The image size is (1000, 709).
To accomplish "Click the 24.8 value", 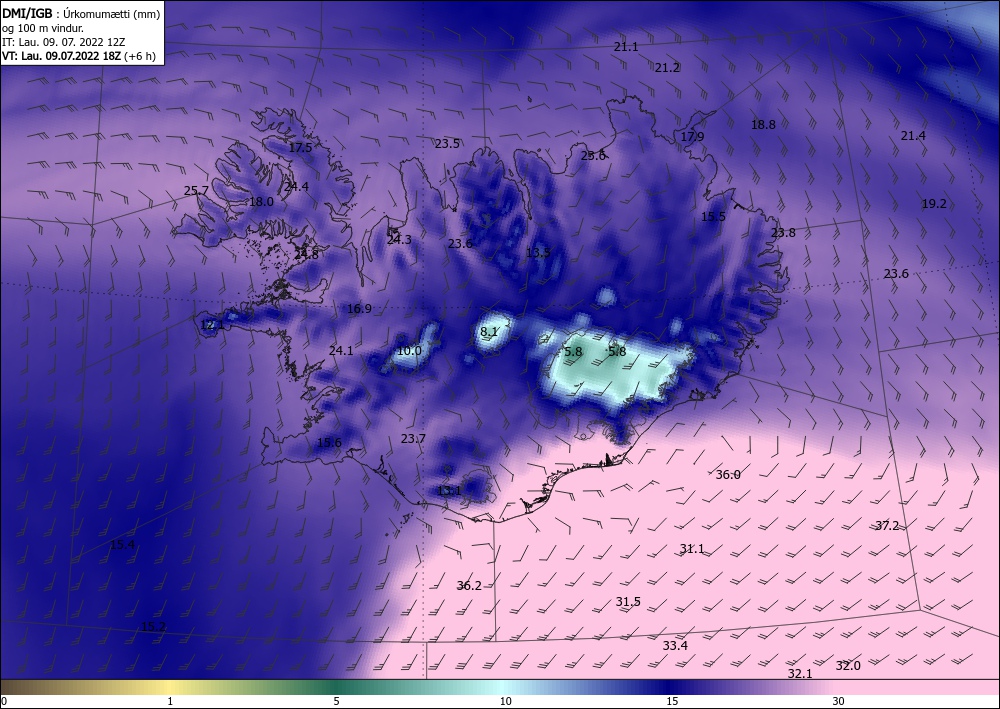I will click(305, 254).
